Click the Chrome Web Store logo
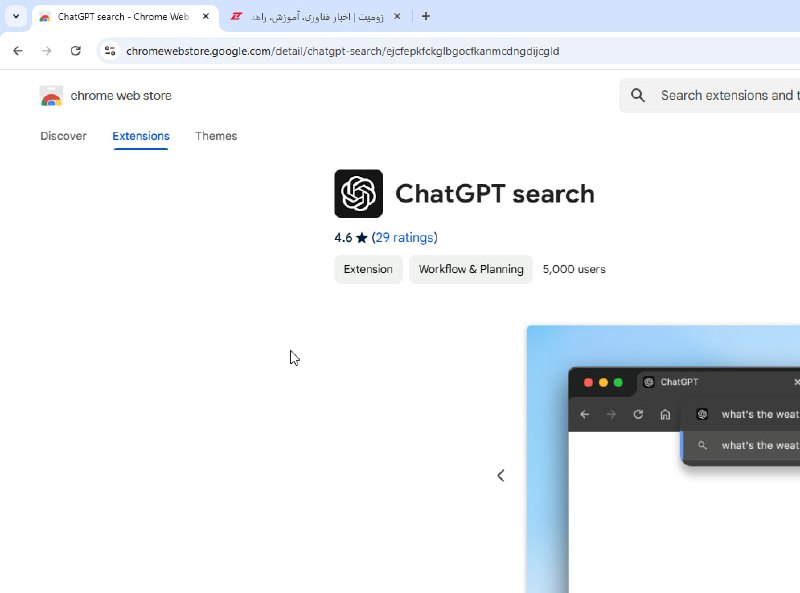This screenshot has width=800, height=593. [x=51, y=95]
